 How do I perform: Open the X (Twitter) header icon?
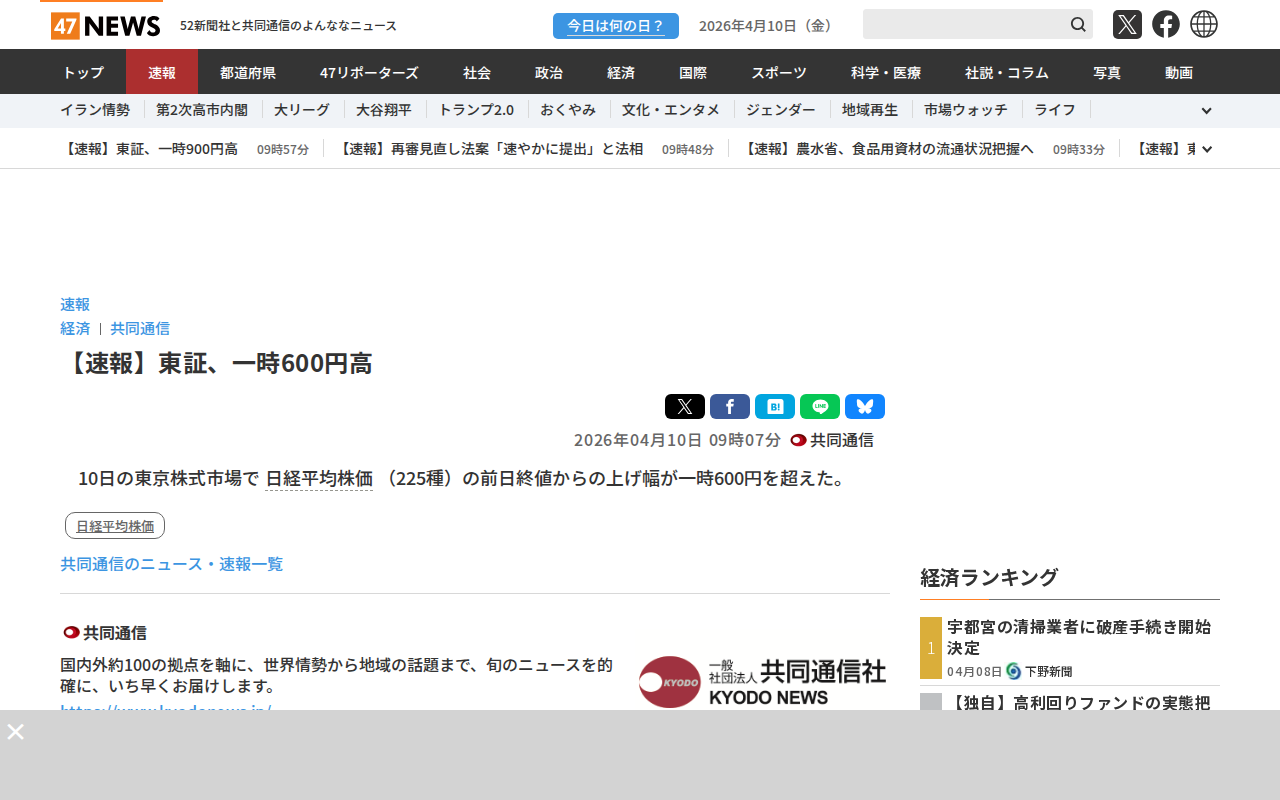1127,25
